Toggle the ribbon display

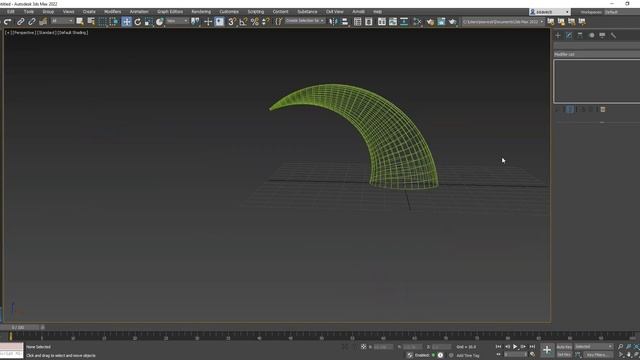pyautogui.click(x=382, y=22)
